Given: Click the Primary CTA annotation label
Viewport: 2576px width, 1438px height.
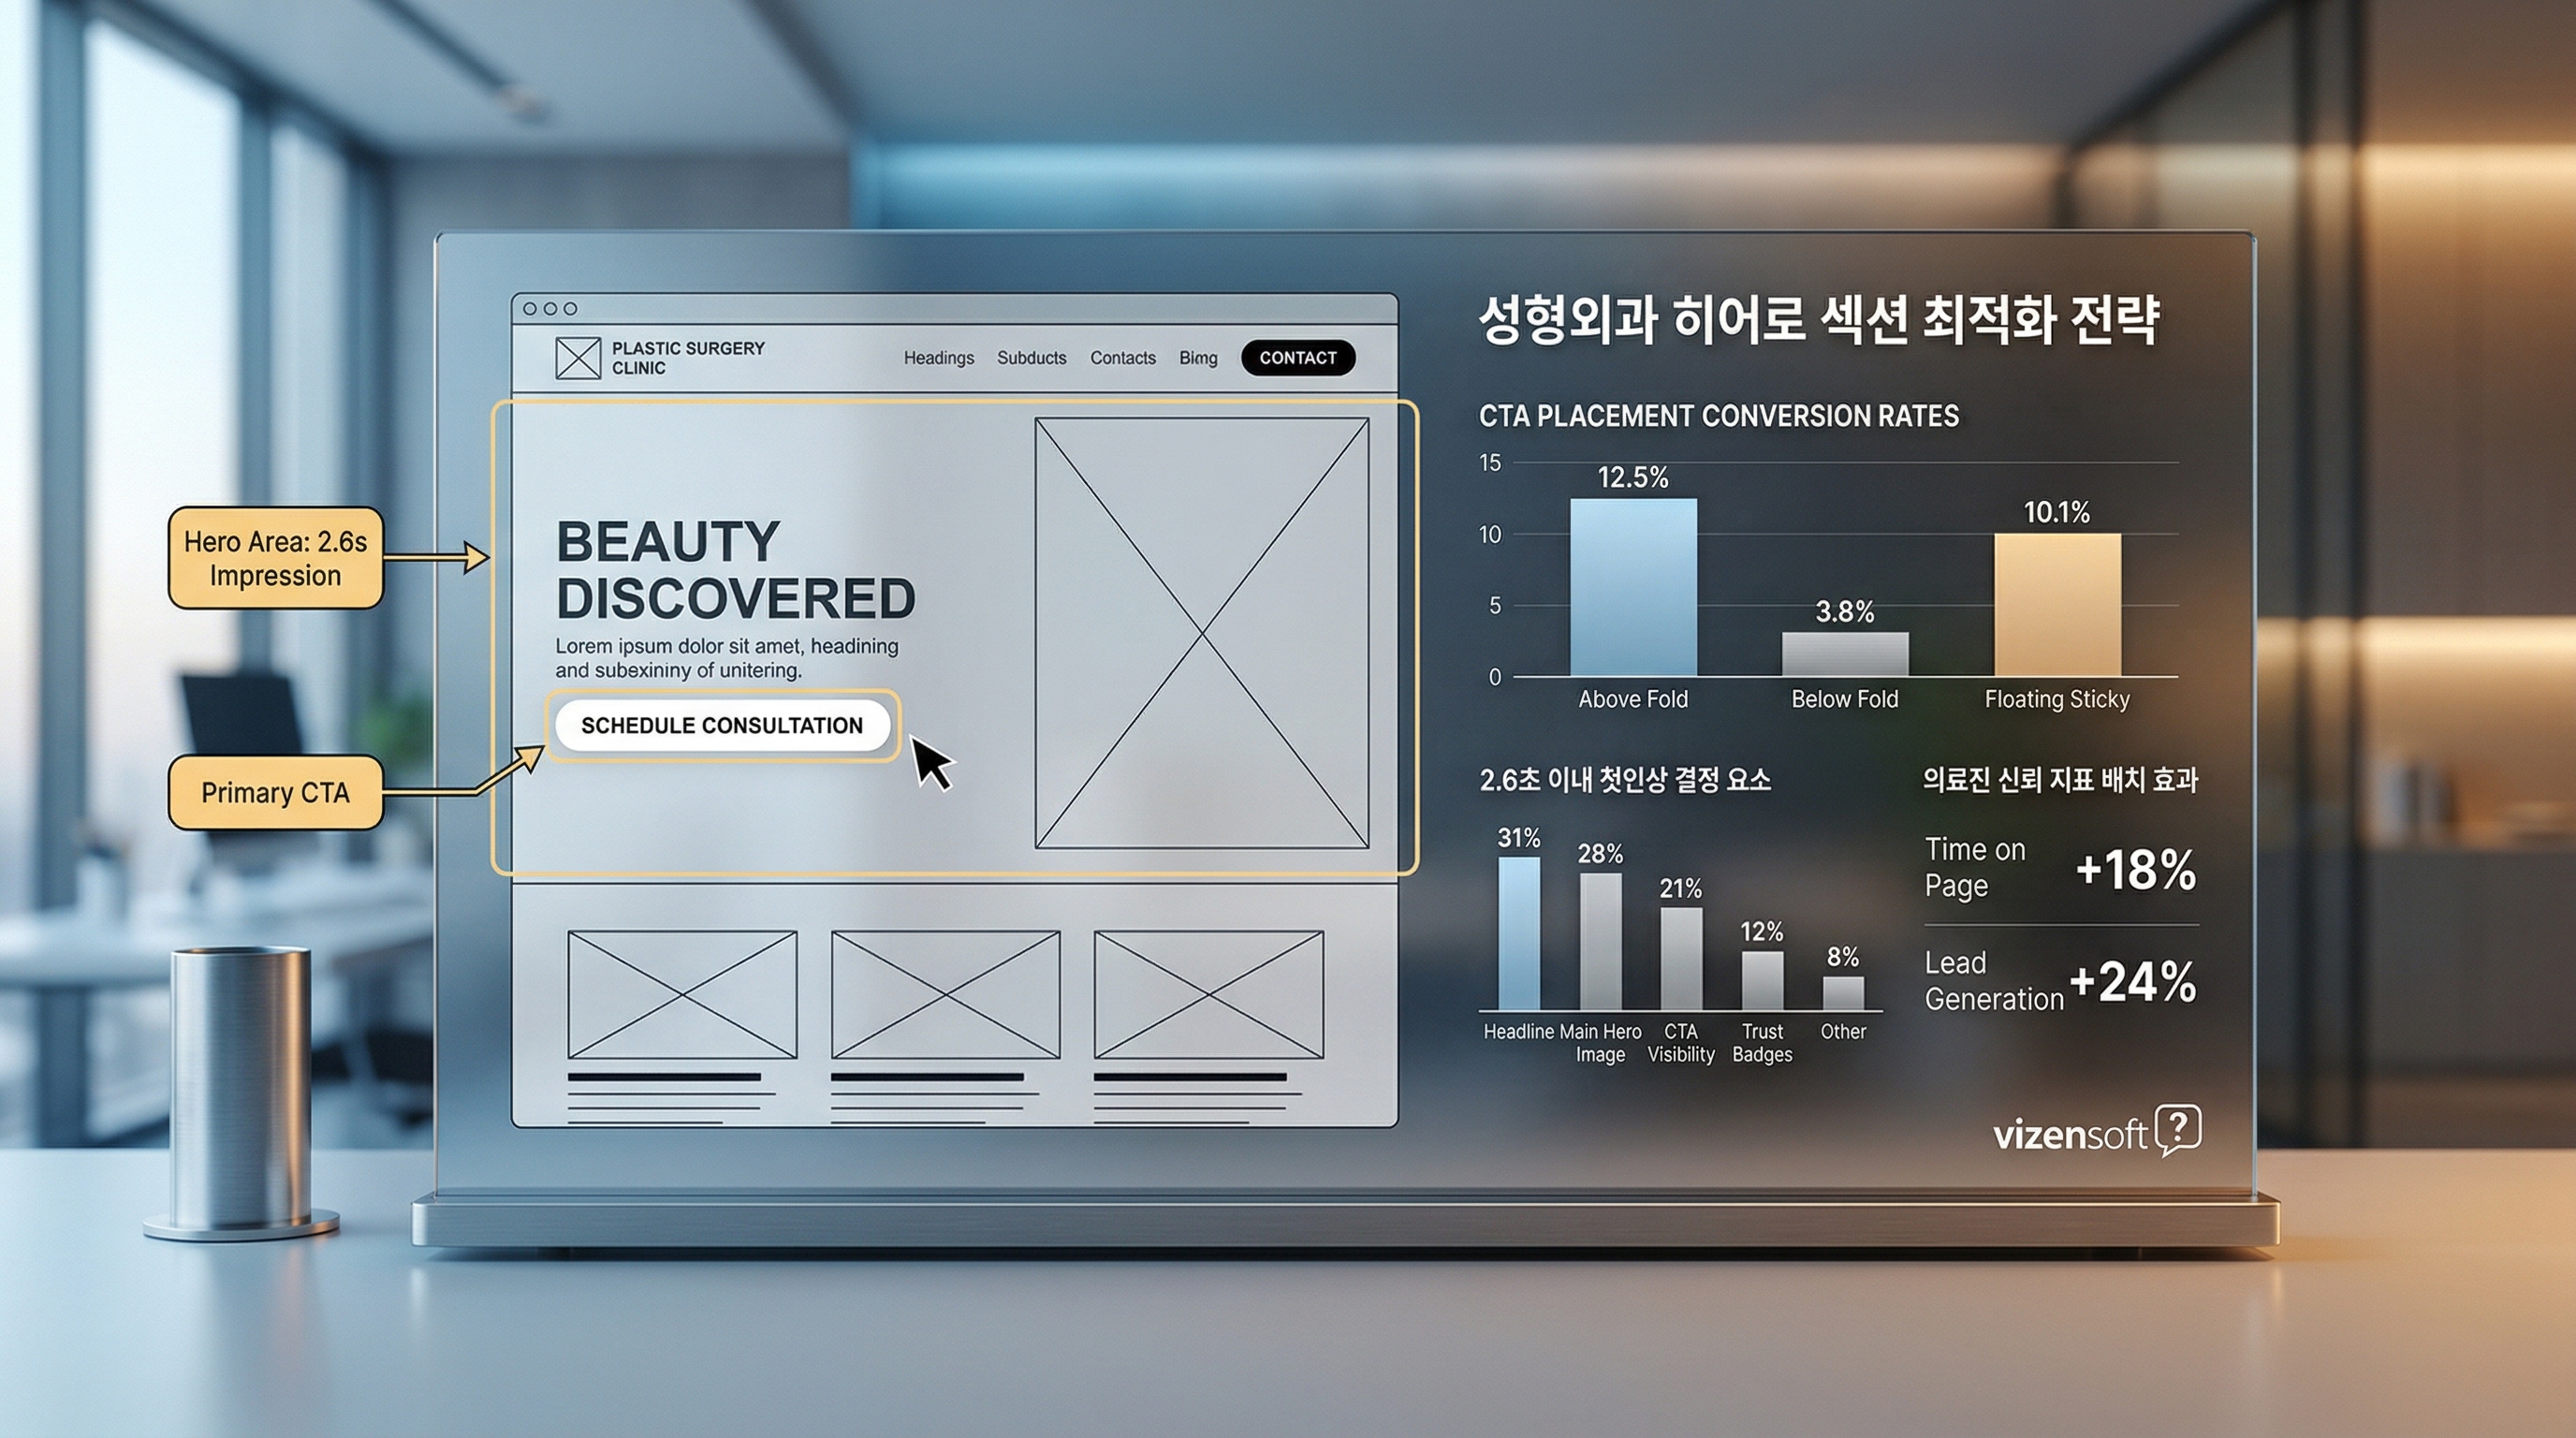Looking at the screenshot, I should [x=275, y=793].
